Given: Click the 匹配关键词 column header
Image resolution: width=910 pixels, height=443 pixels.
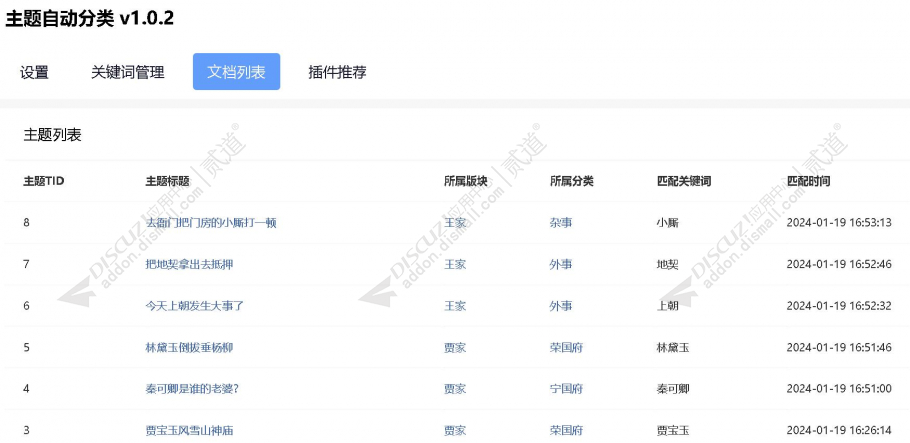Looking at the screenshot, I should [684, 181].
